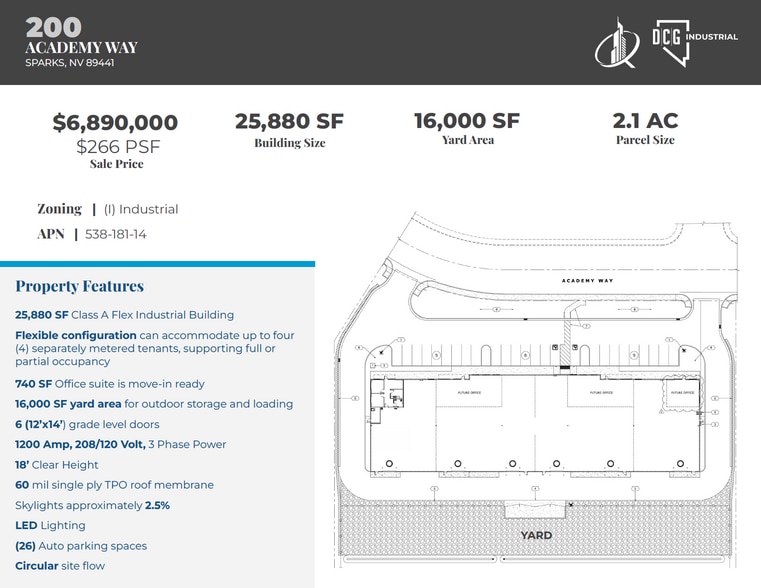The height and width of the screenshot is (588, 761).
Task: Select the (I) Industrial zoning value
Action: point(141,209)
